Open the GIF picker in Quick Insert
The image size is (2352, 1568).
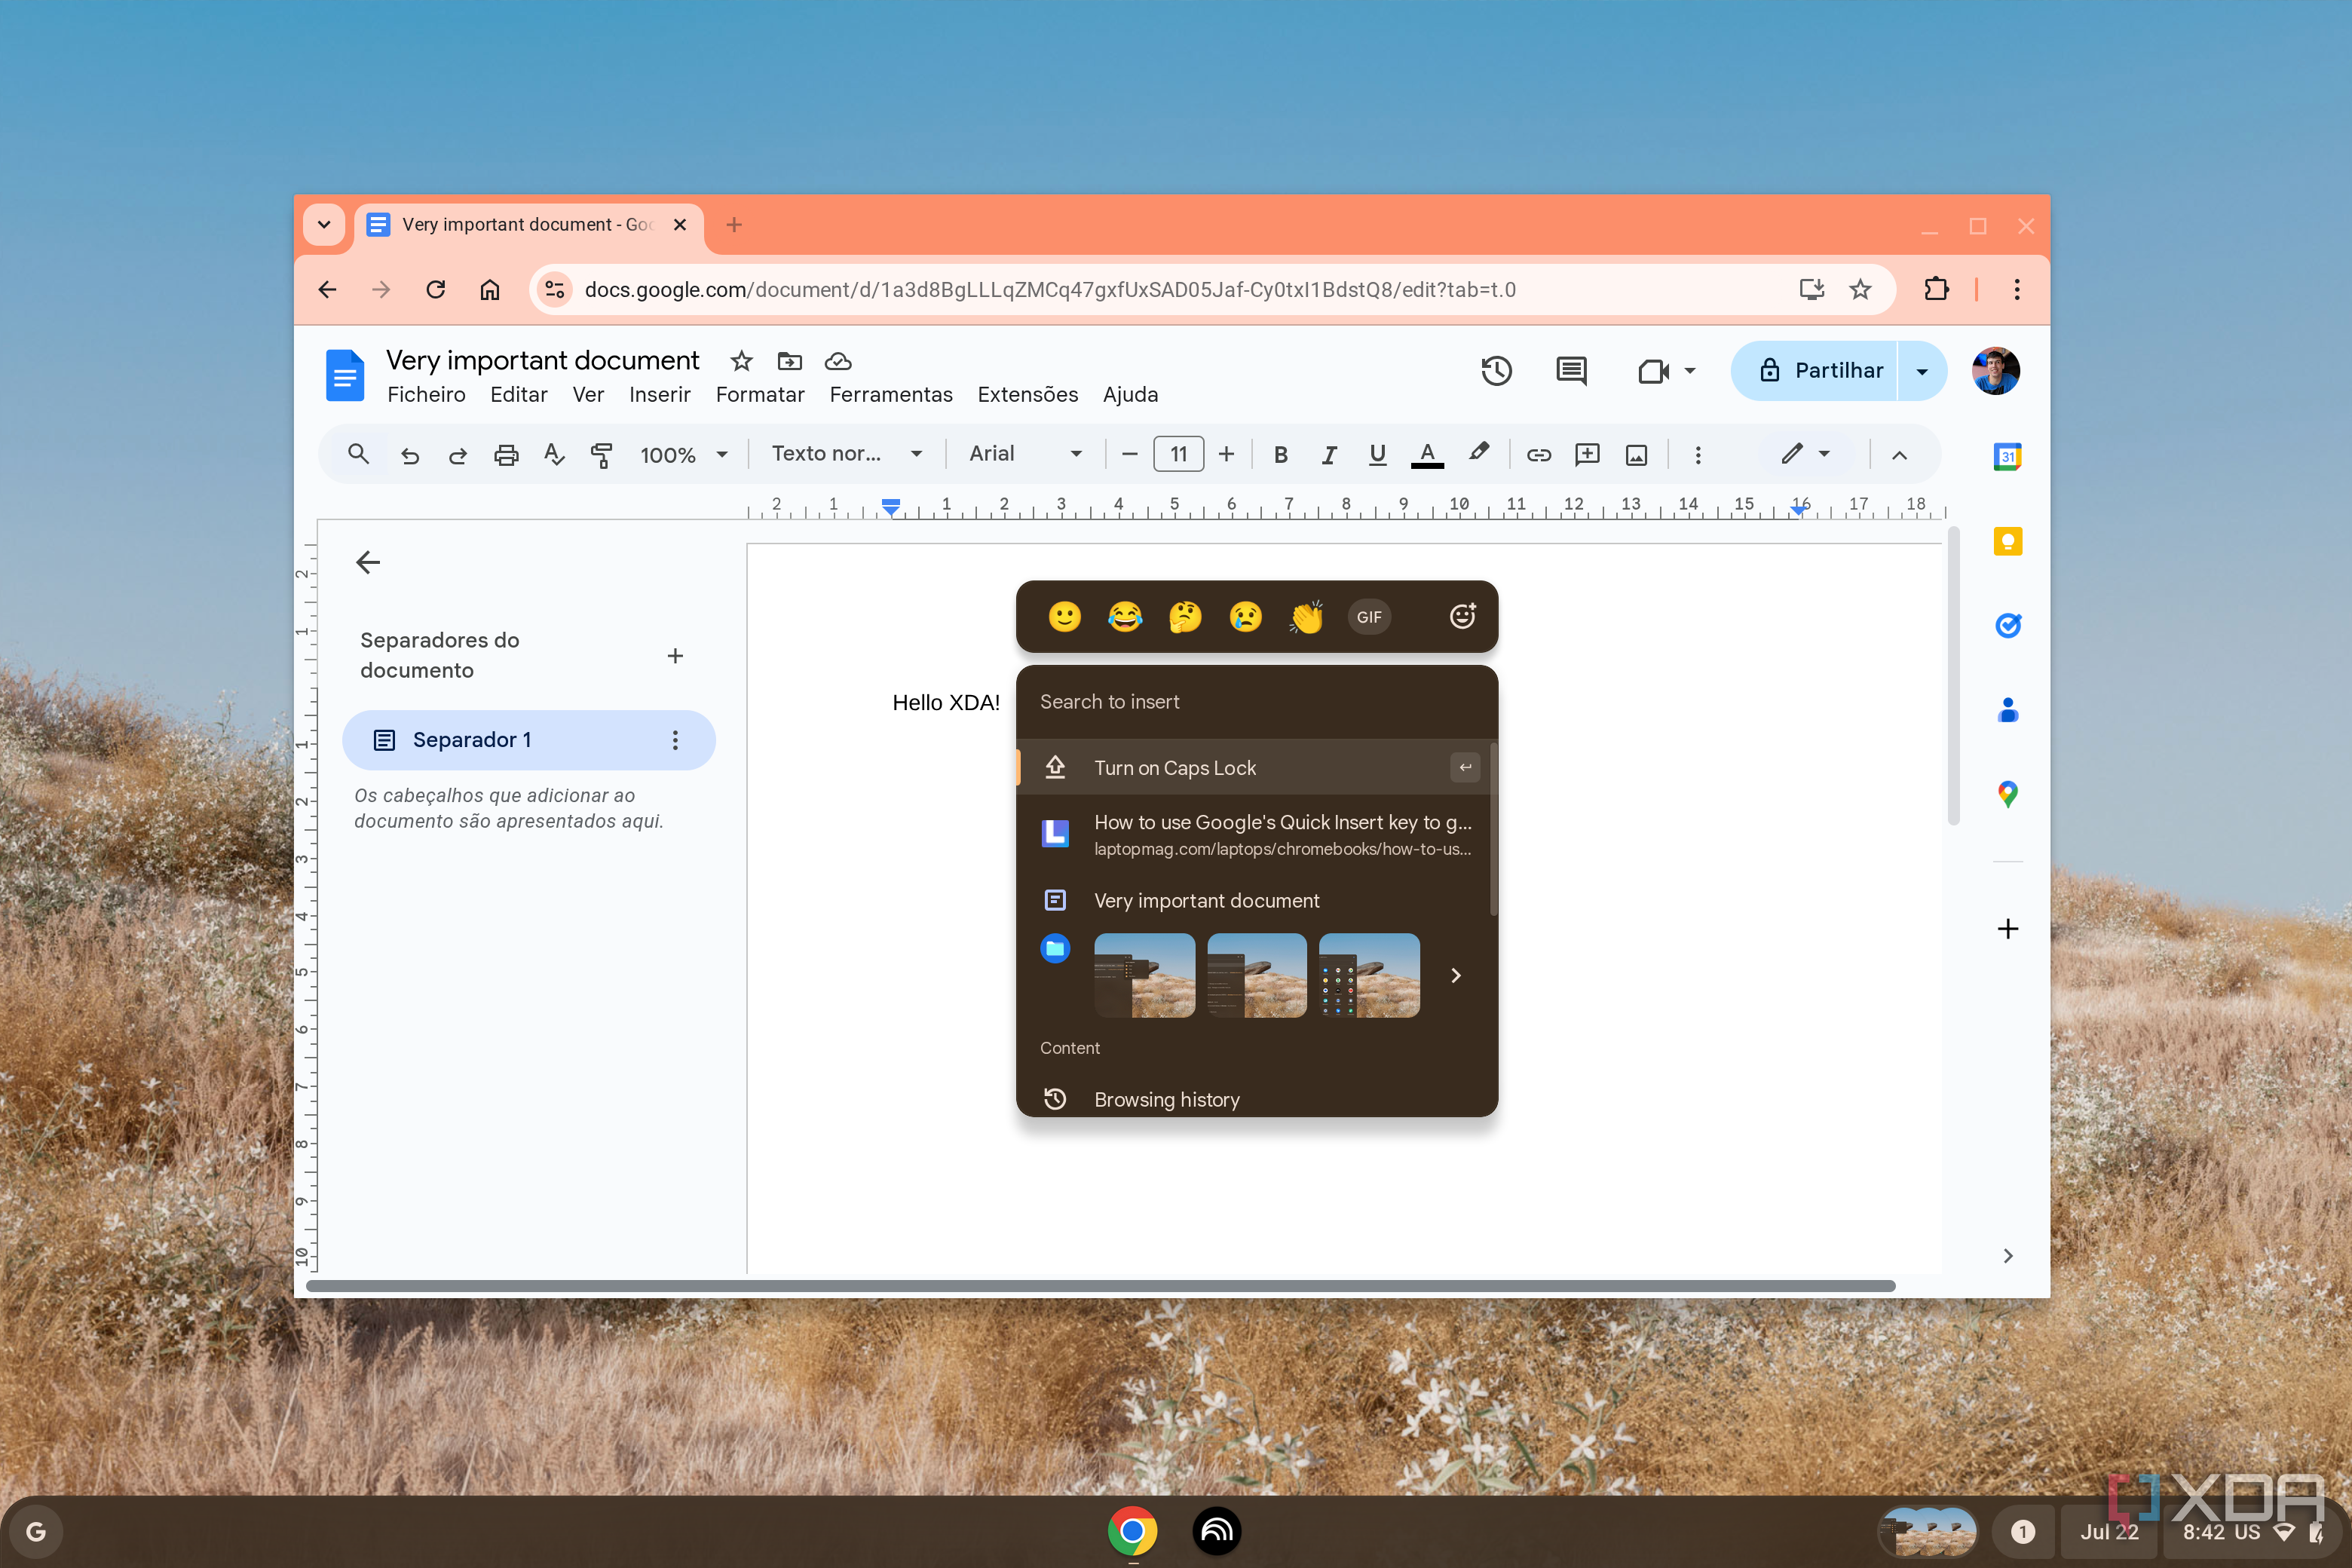pyautogui.click(x=1368, y=616)
